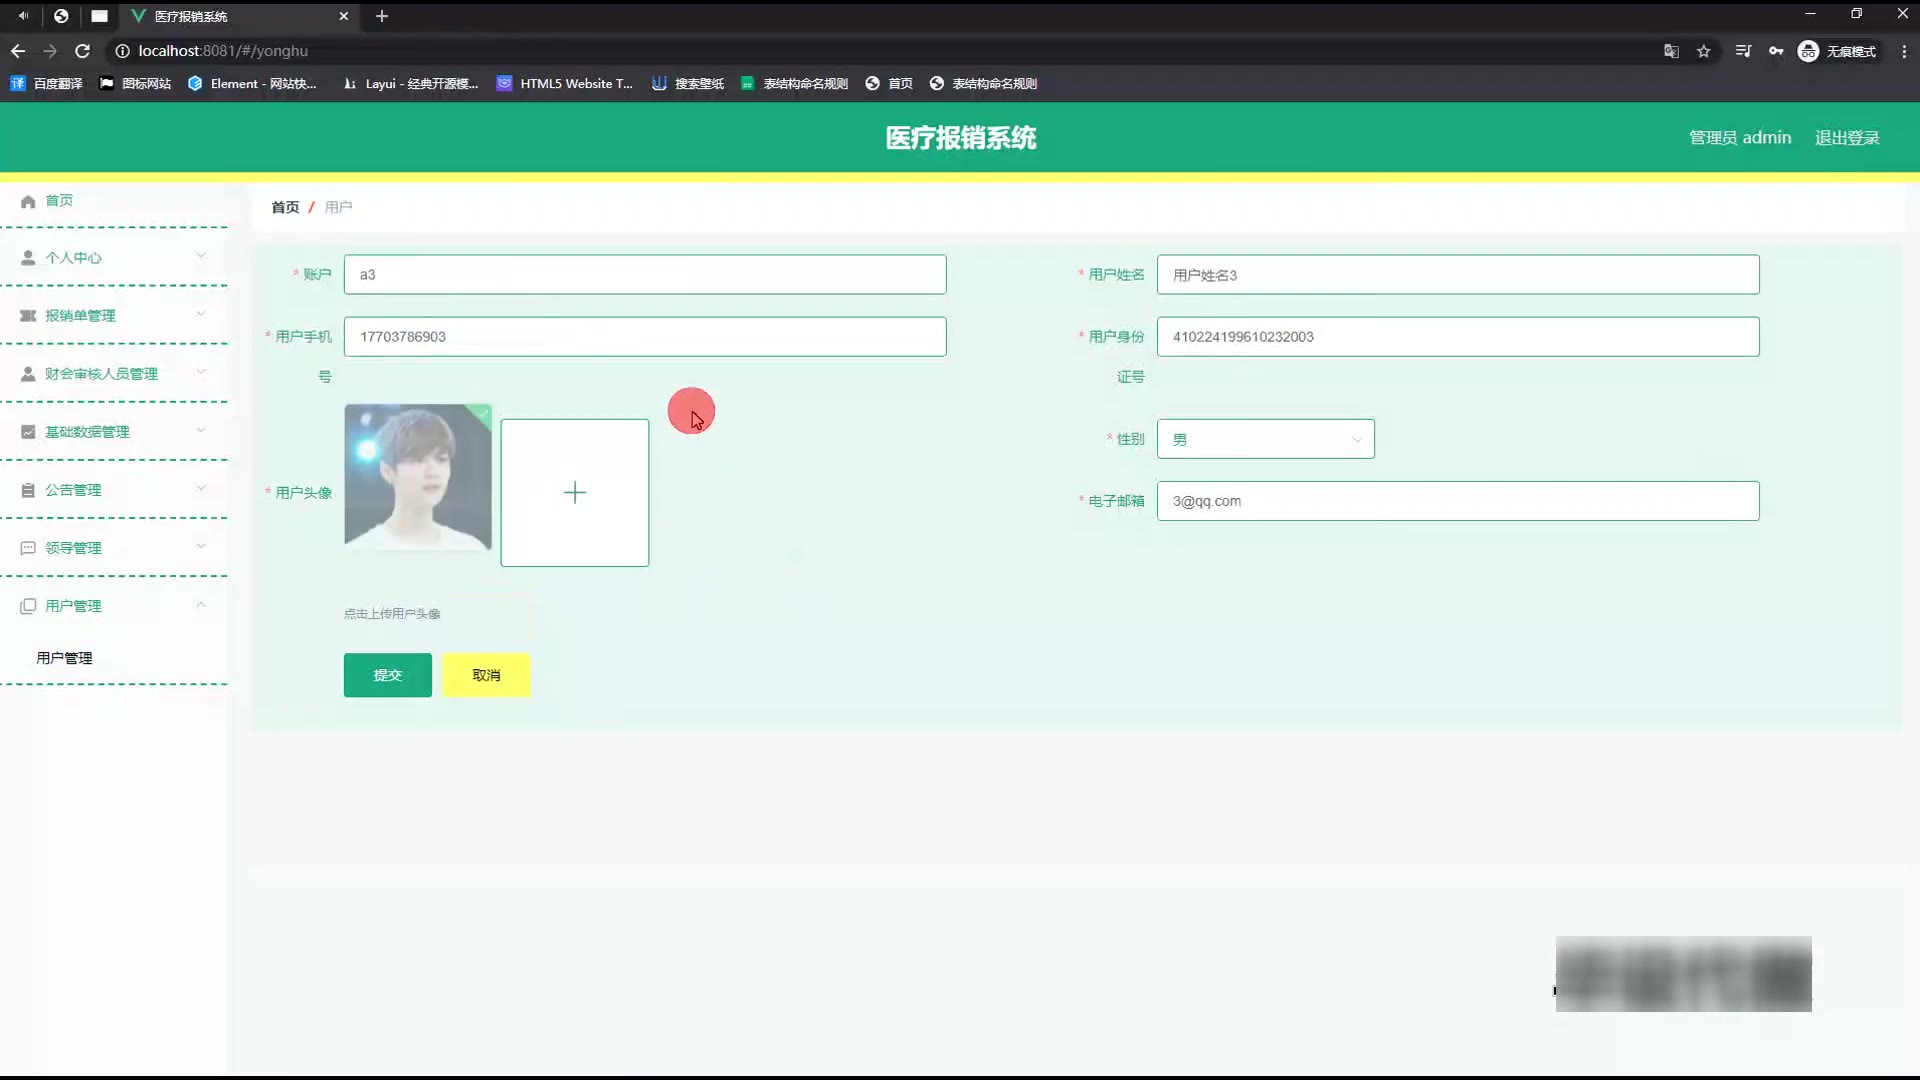Click the person icon next to 个人中心
This screenshot has height=1080, width=1920.
(x=28, y=258)
